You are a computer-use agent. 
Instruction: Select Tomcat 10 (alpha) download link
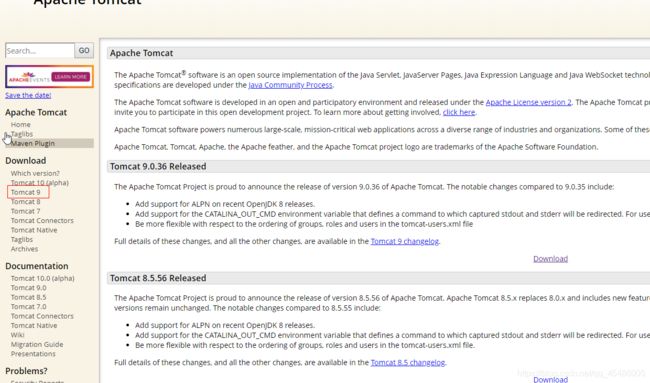[x=40, y=183]
